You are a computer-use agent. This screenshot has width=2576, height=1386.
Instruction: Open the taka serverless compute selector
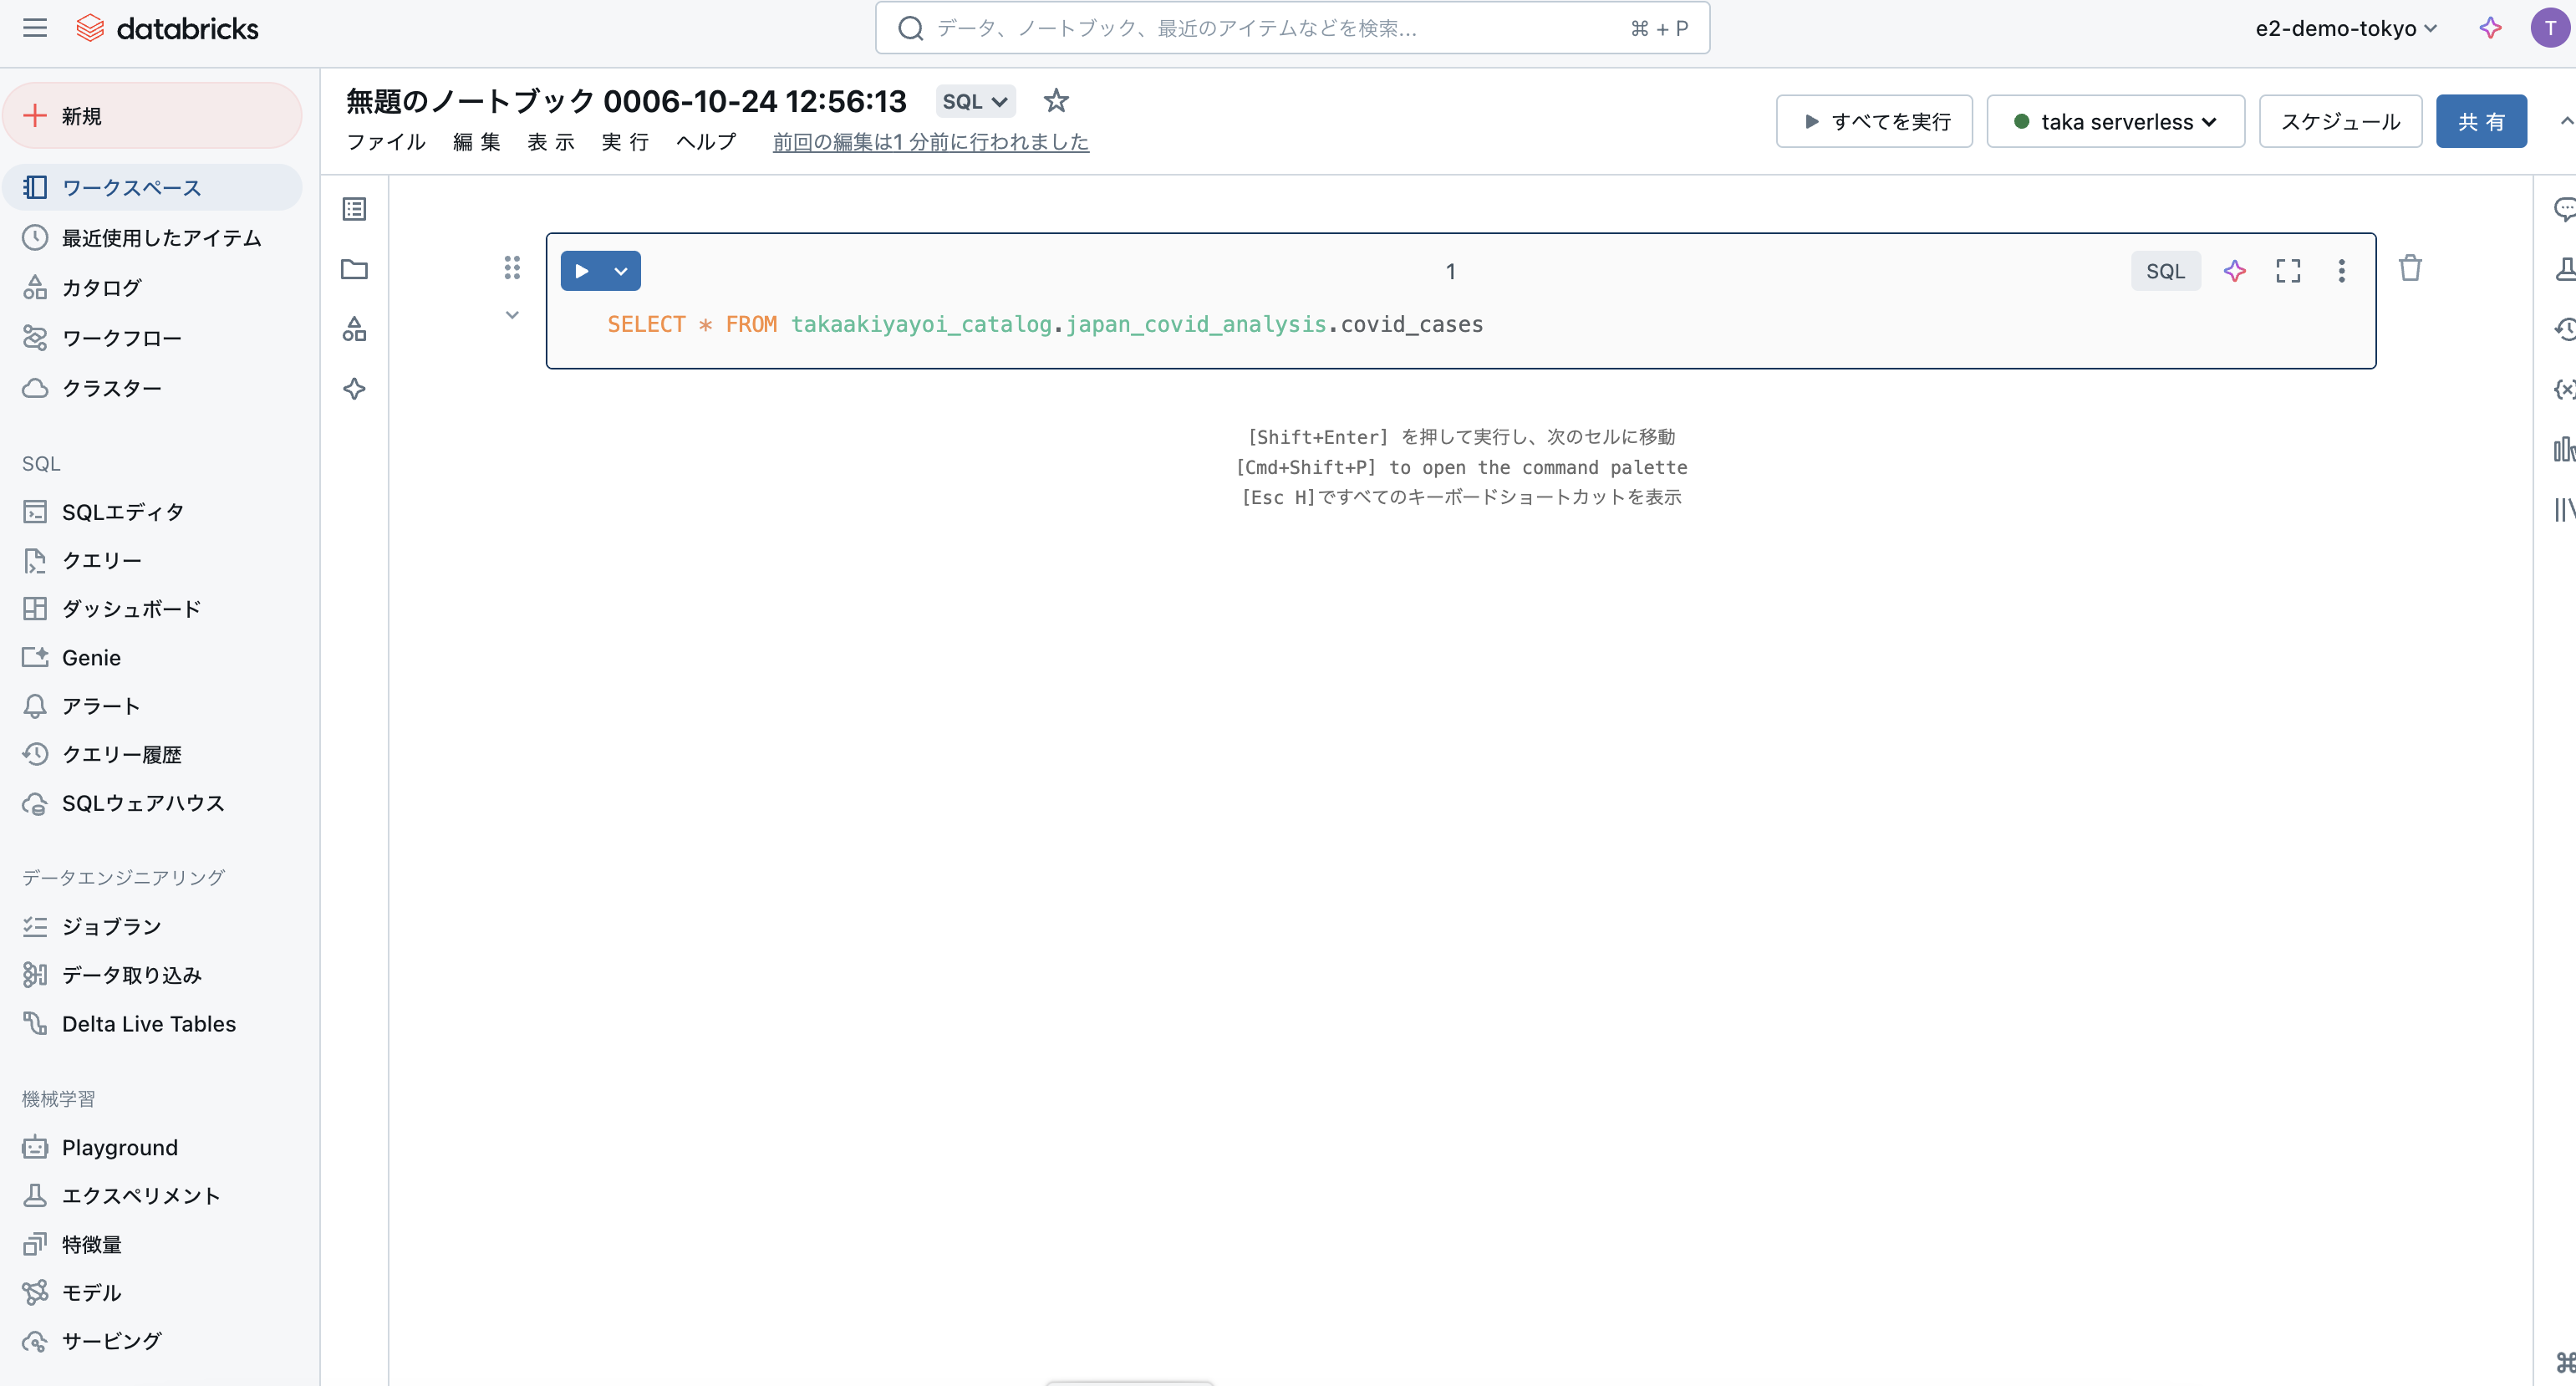coord(2116,121)
